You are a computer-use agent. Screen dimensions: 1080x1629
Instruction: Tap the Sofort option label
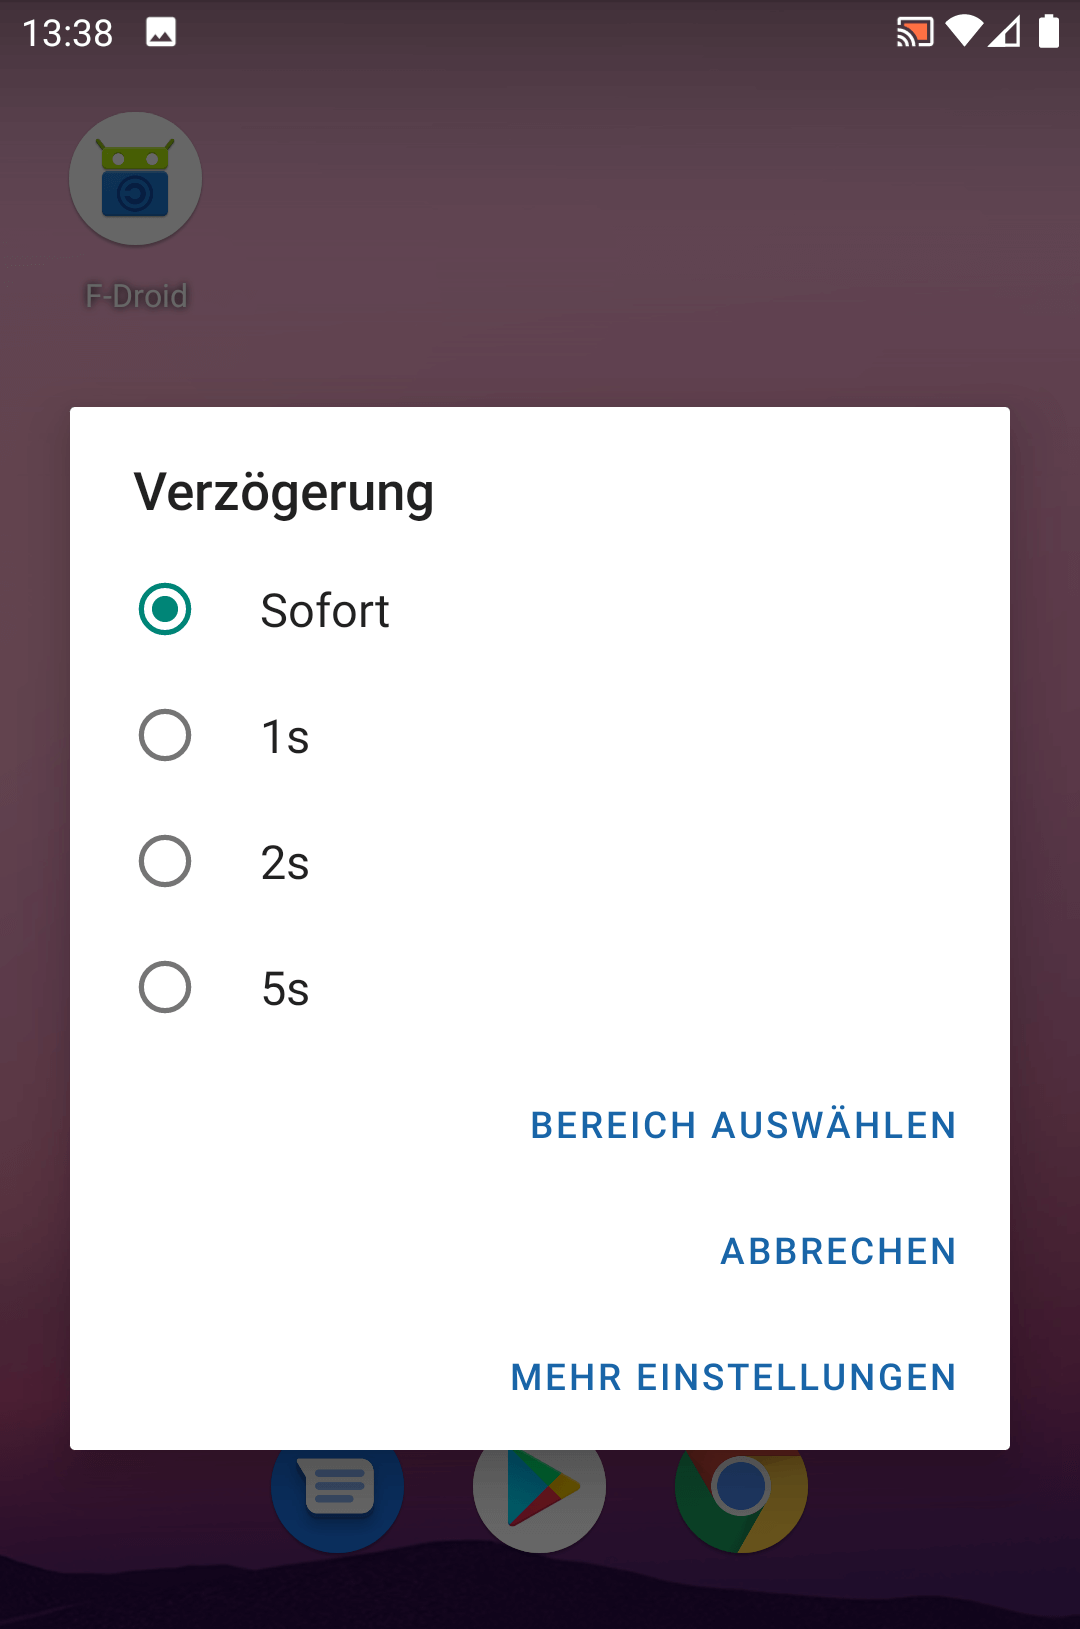click(x=325, y=610)
